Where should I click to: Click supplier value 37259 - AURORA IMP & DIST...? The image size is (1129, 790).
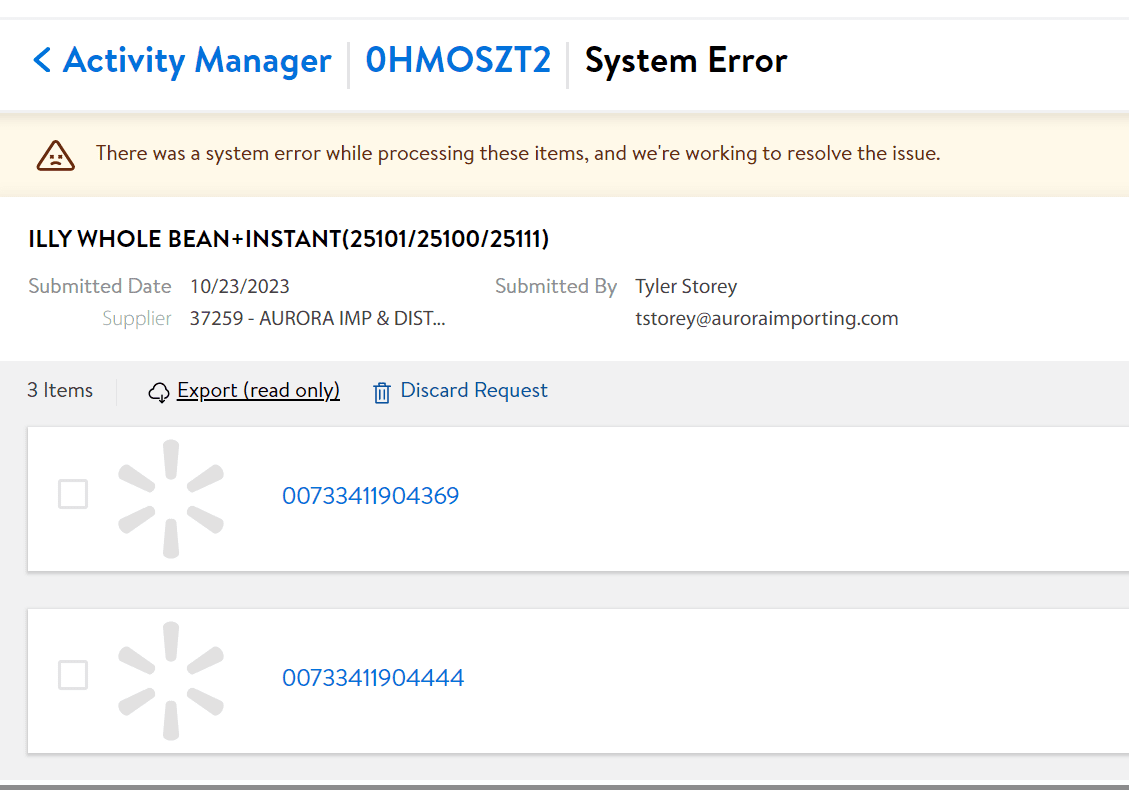tap(318, 318)
